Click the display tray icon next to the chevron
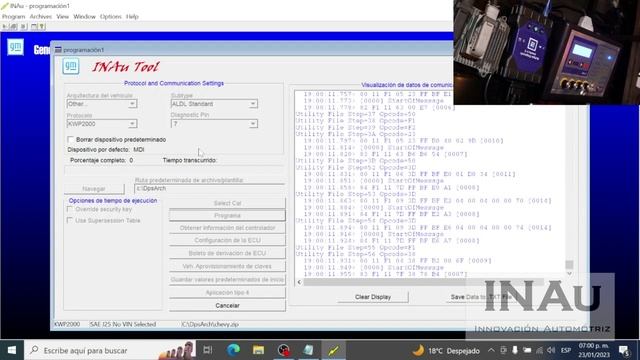Screen dimensions: 640x360 (x=504, y=350)
